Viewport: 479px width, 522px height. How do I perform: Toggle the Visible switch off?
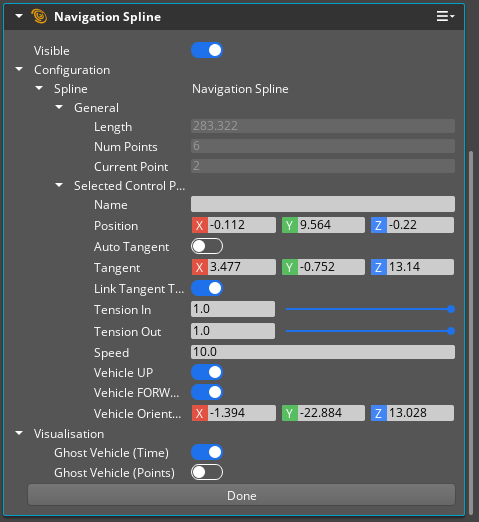(x=207, y=50)
